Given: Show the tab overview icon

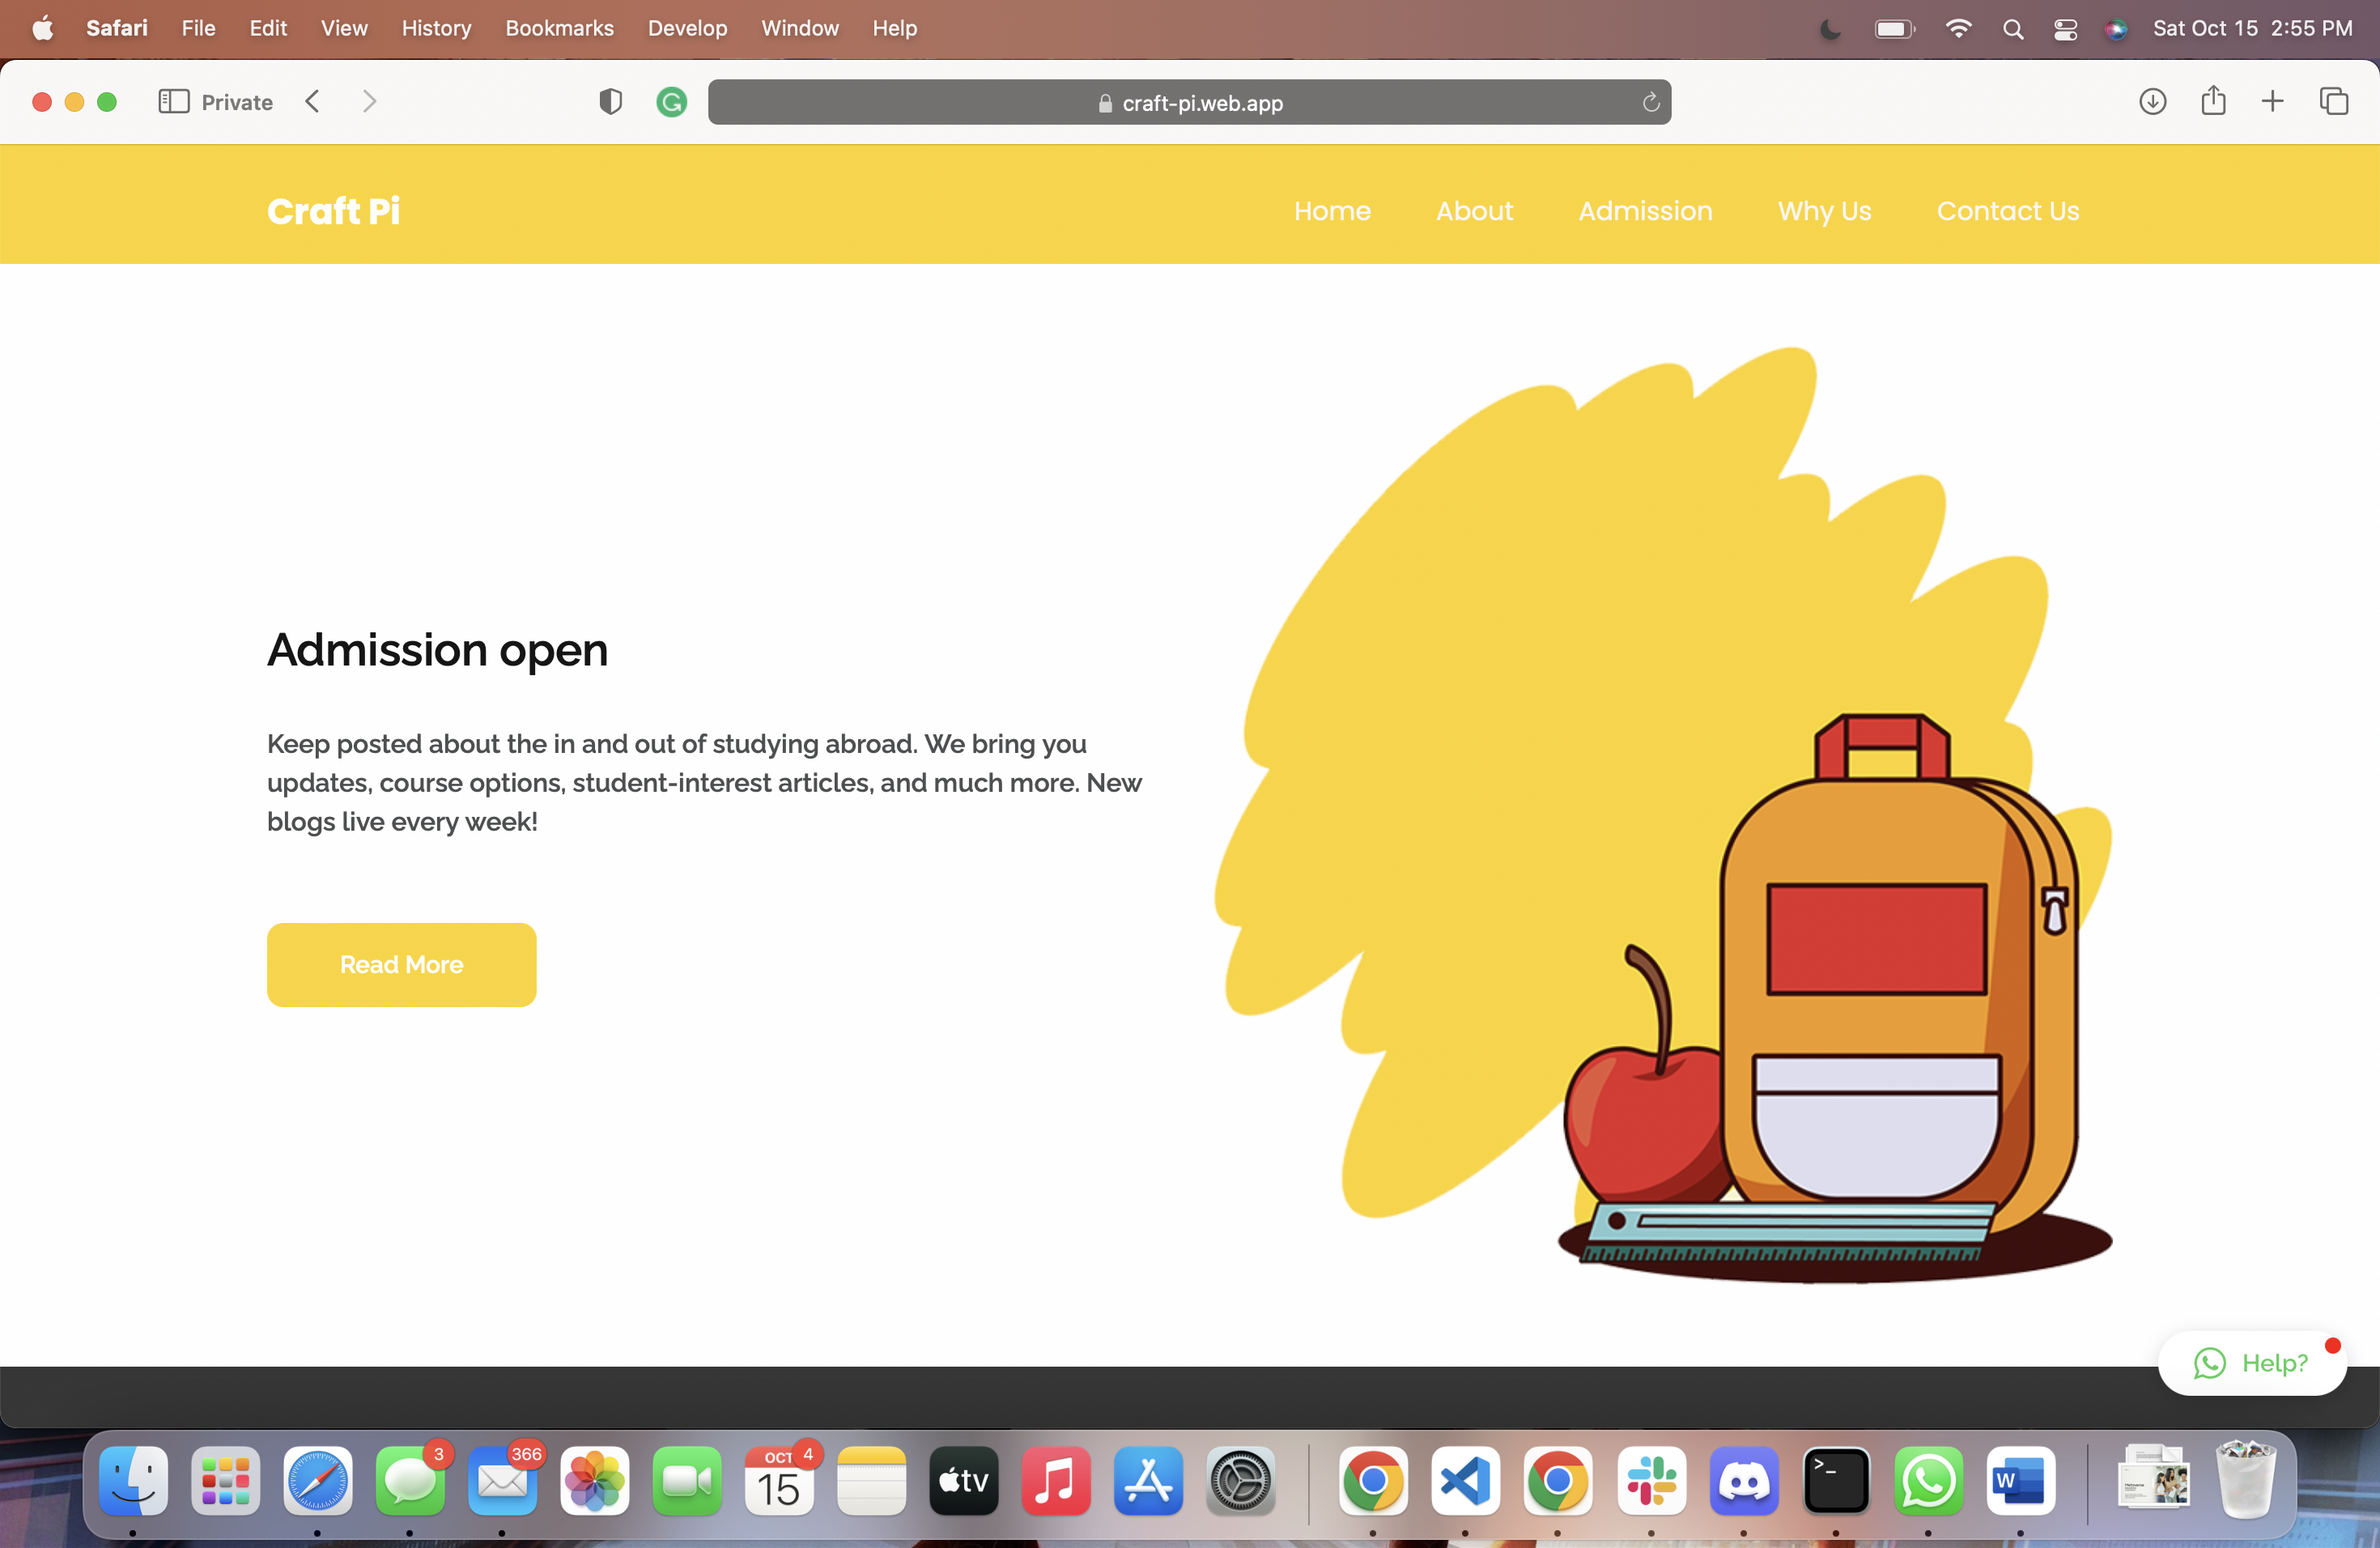Looking at the screenshot, I should click(x=2333, y=102).
